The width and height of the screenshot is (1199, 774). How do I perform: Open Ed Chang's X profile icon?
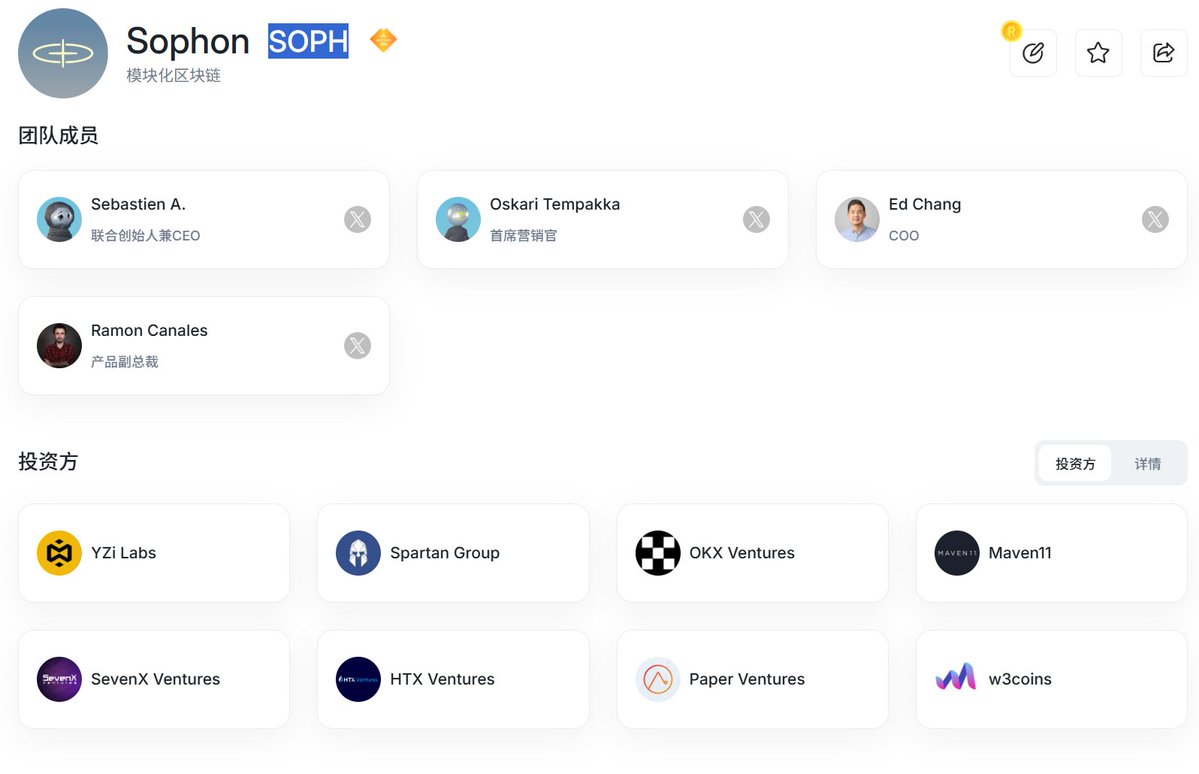[1155, 219]
